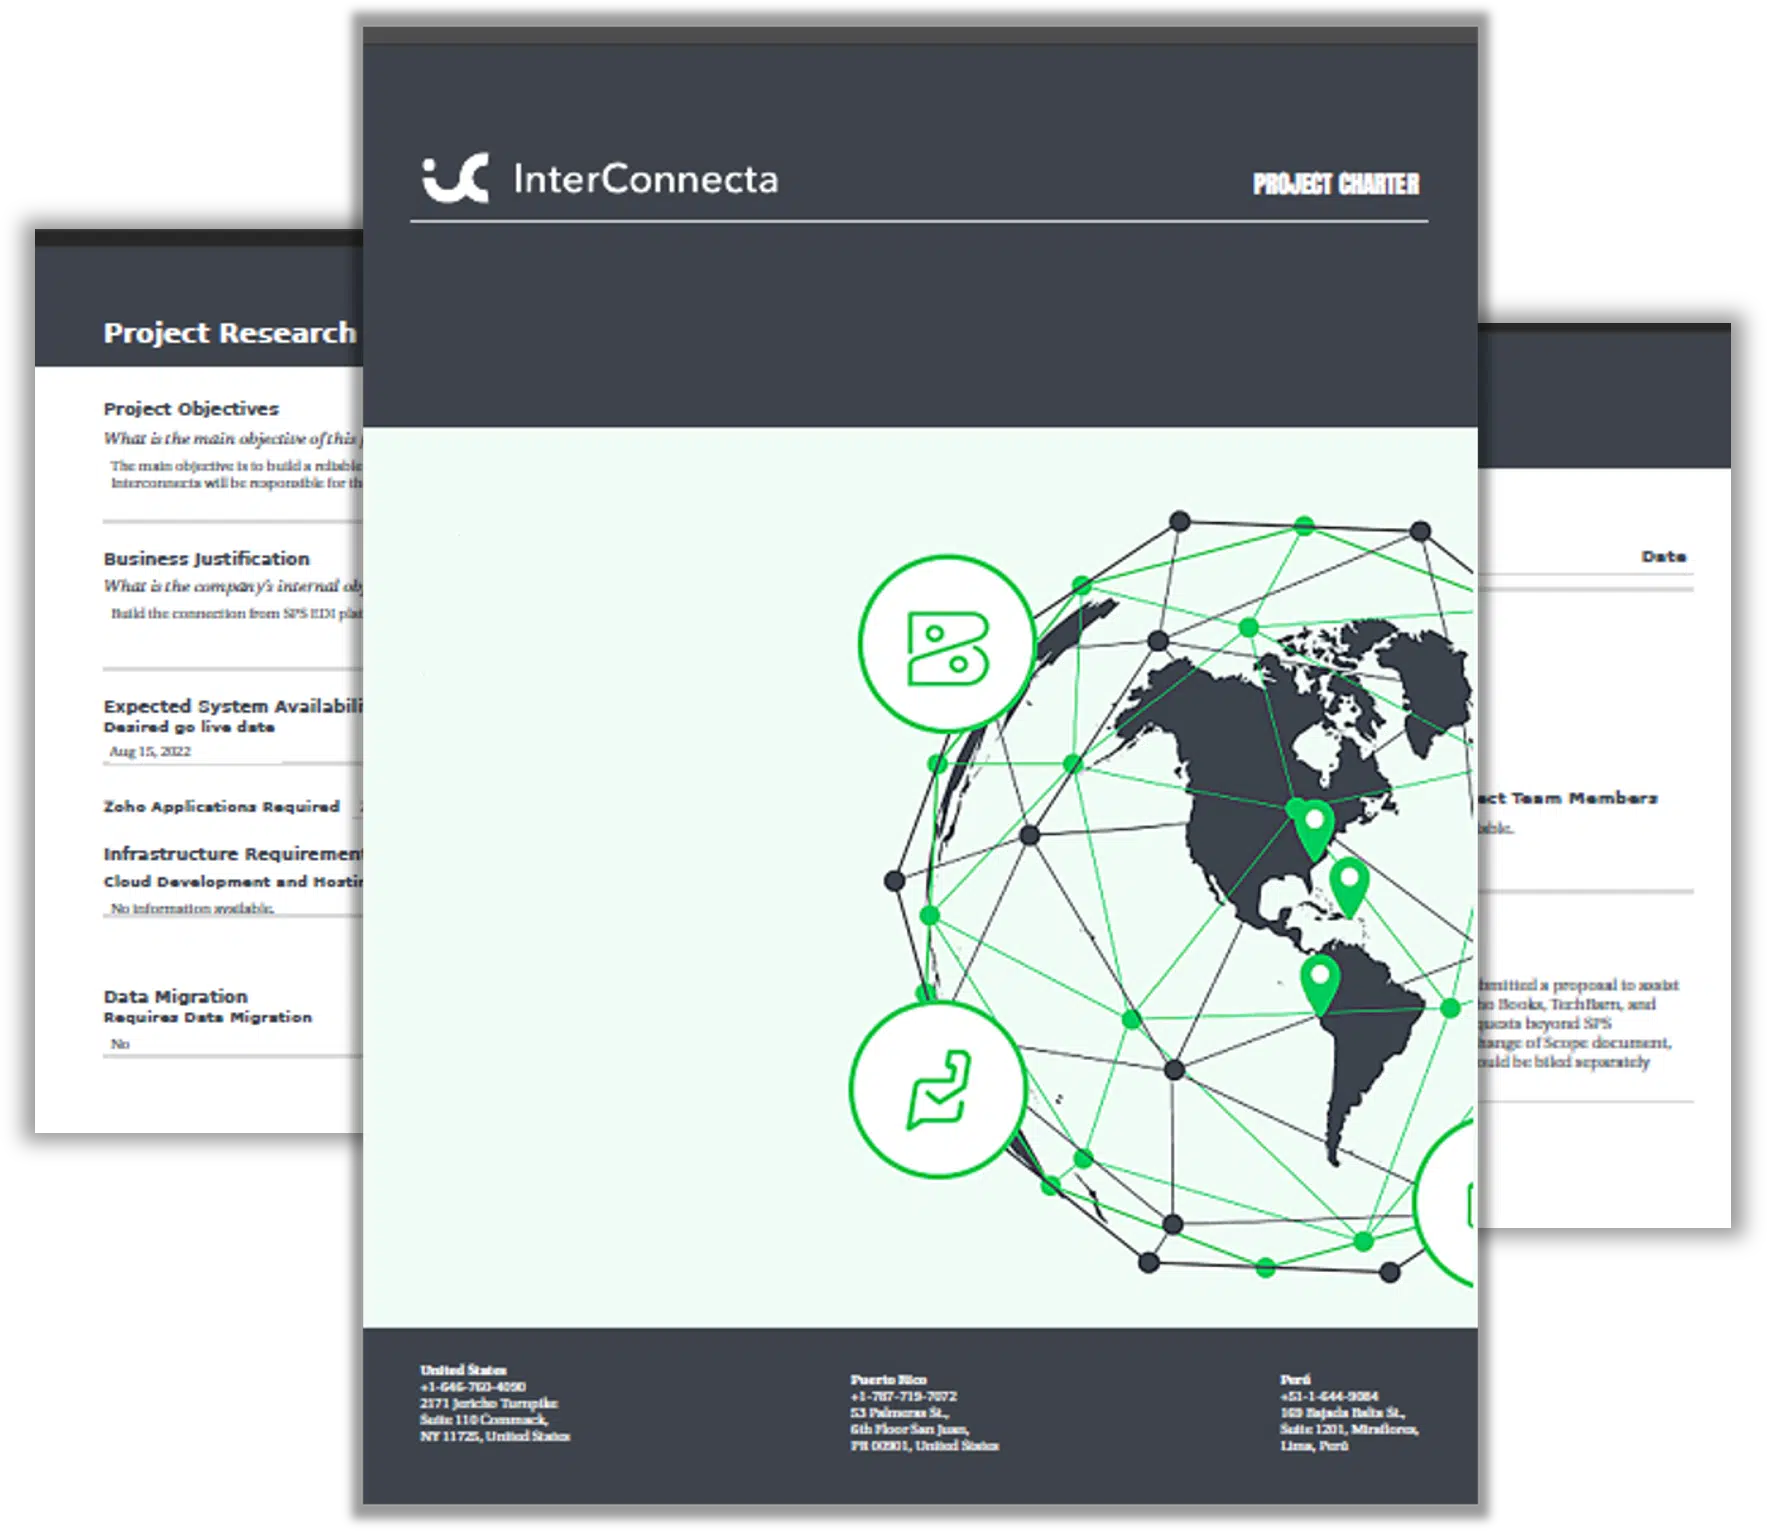Click the No information available text
Screen dimensions: 1767x1531
point(192,908)
